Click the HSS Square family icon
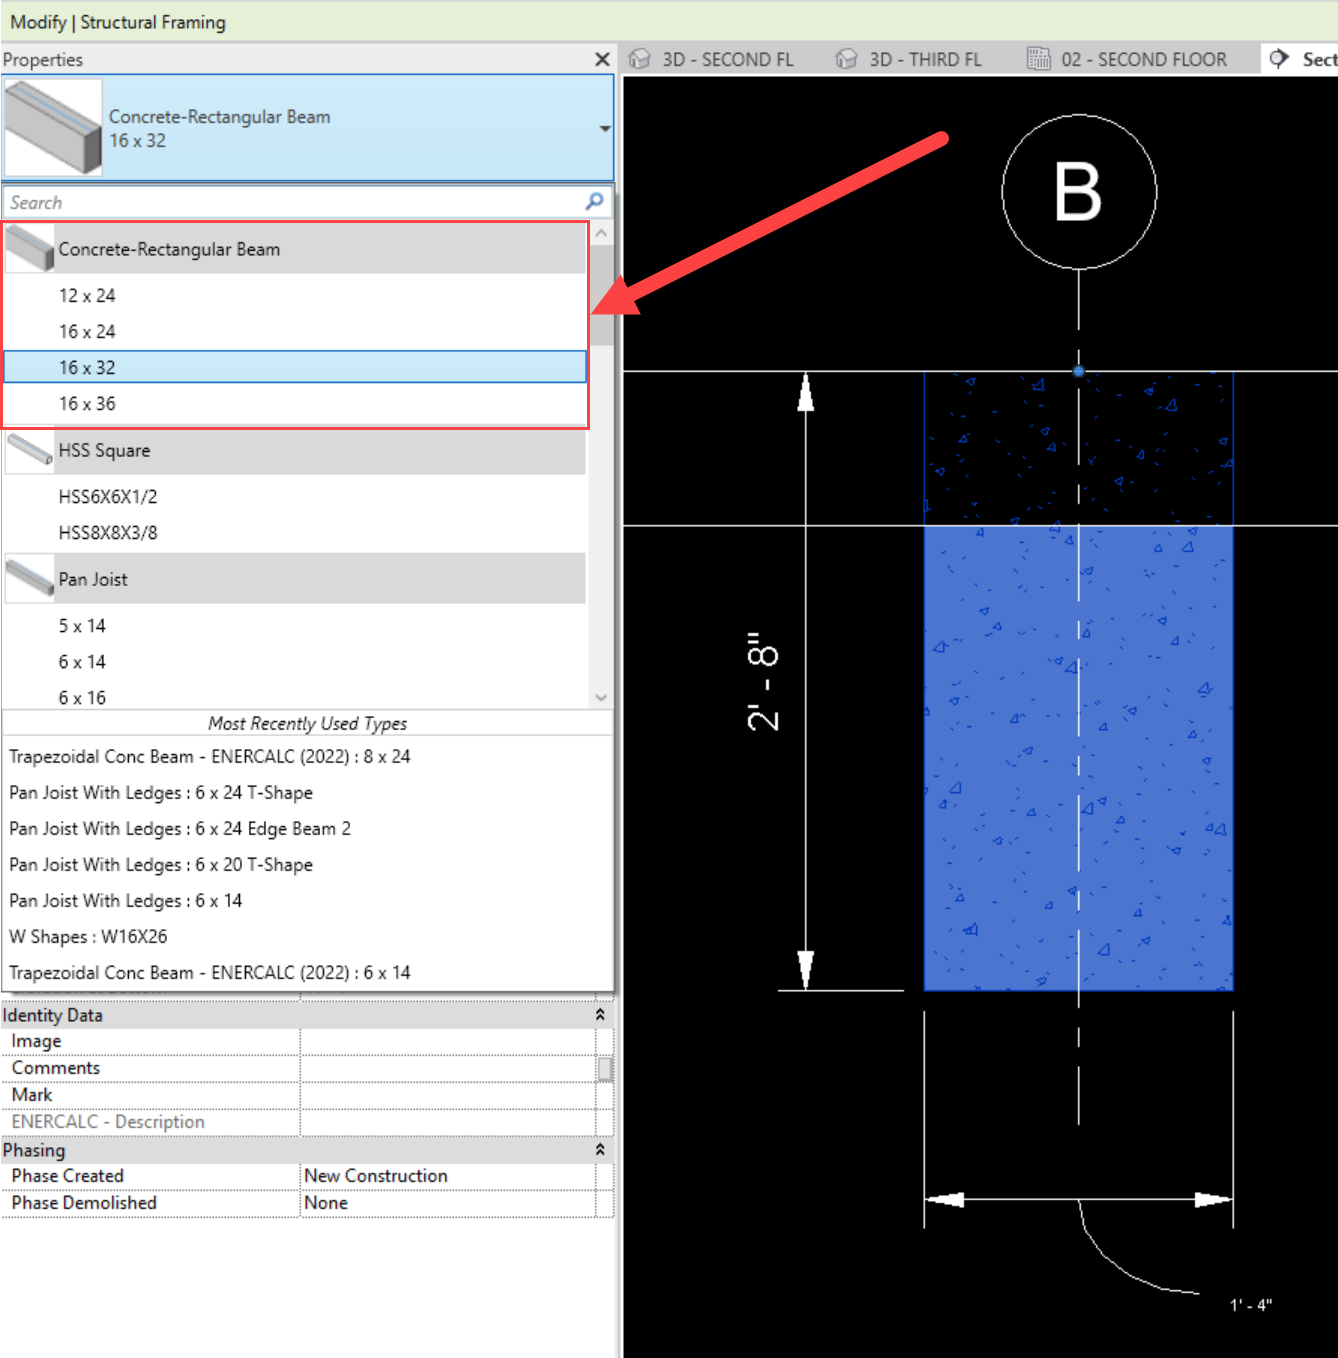The height and width of the screenshot is (1358, 1338). click(x=29, y=451)
